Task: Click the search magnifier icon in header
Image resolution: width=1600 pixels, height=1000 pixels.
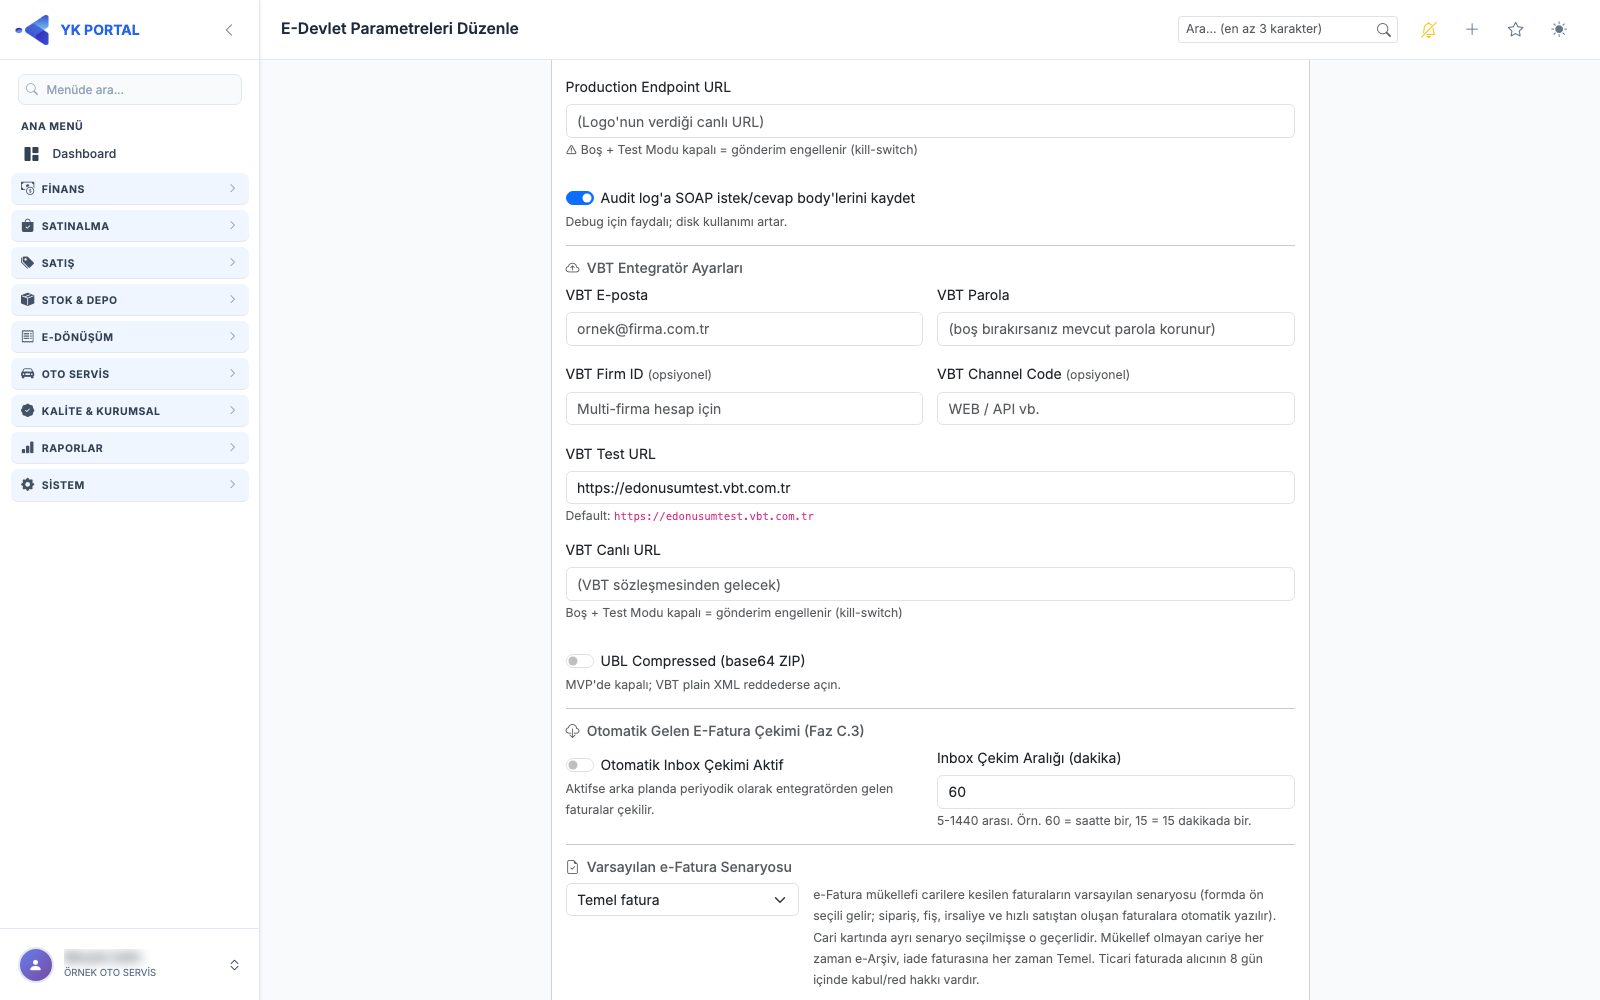Action: (1383, 30)
